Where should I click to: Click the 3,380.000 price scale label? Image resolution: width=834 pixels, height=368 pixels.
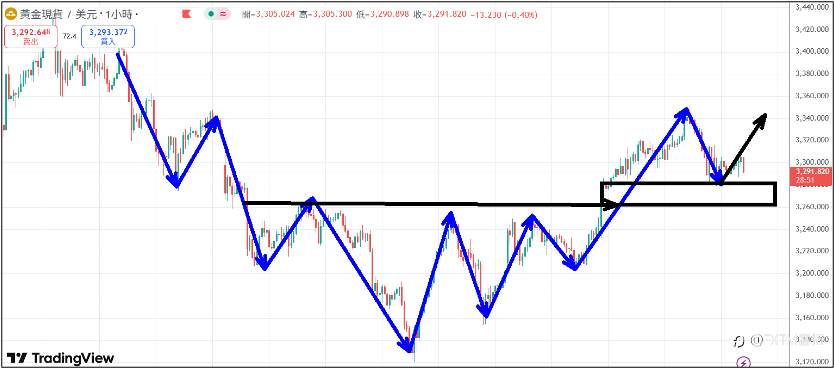812,73
